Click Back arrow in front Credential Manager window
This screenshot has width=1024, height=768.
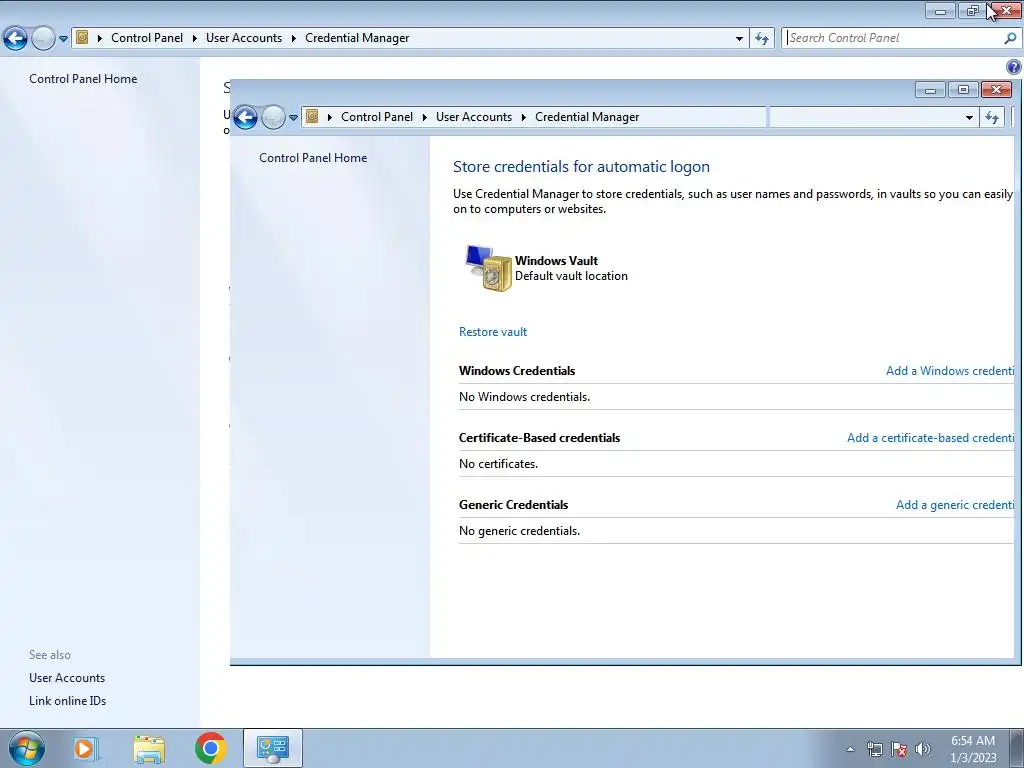[x=246, y=118]
